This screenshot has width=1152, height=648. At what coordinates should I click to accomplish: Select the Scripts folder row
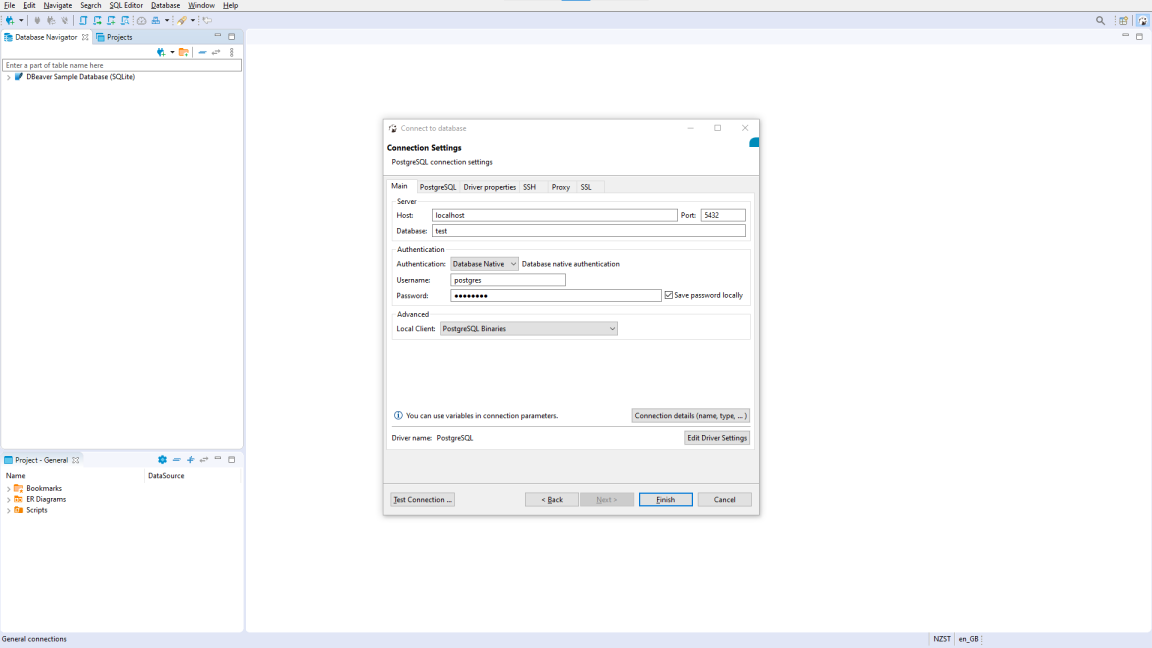[x=37, y=510]
